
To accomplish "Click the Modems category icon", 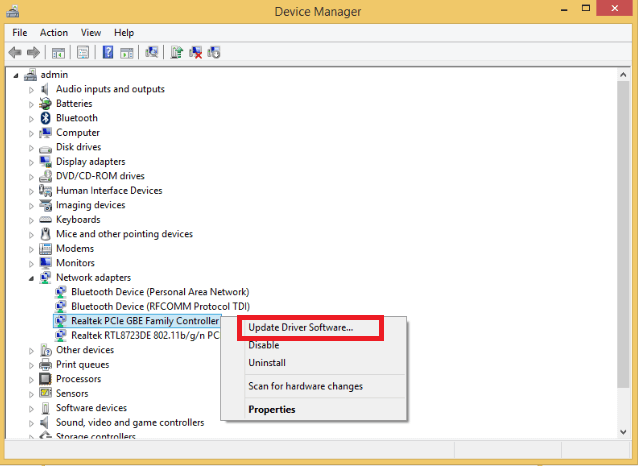I will point(45,248).
